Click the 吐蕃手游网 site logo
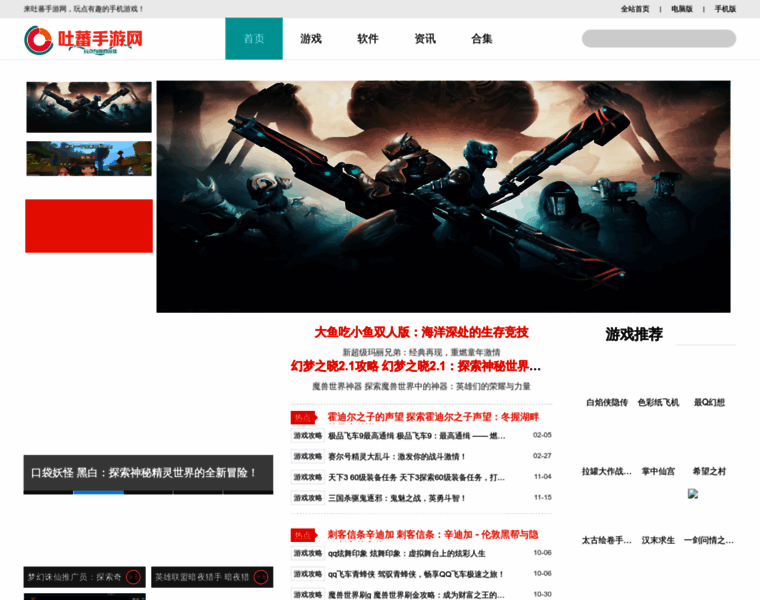 [x=83, y=40]
